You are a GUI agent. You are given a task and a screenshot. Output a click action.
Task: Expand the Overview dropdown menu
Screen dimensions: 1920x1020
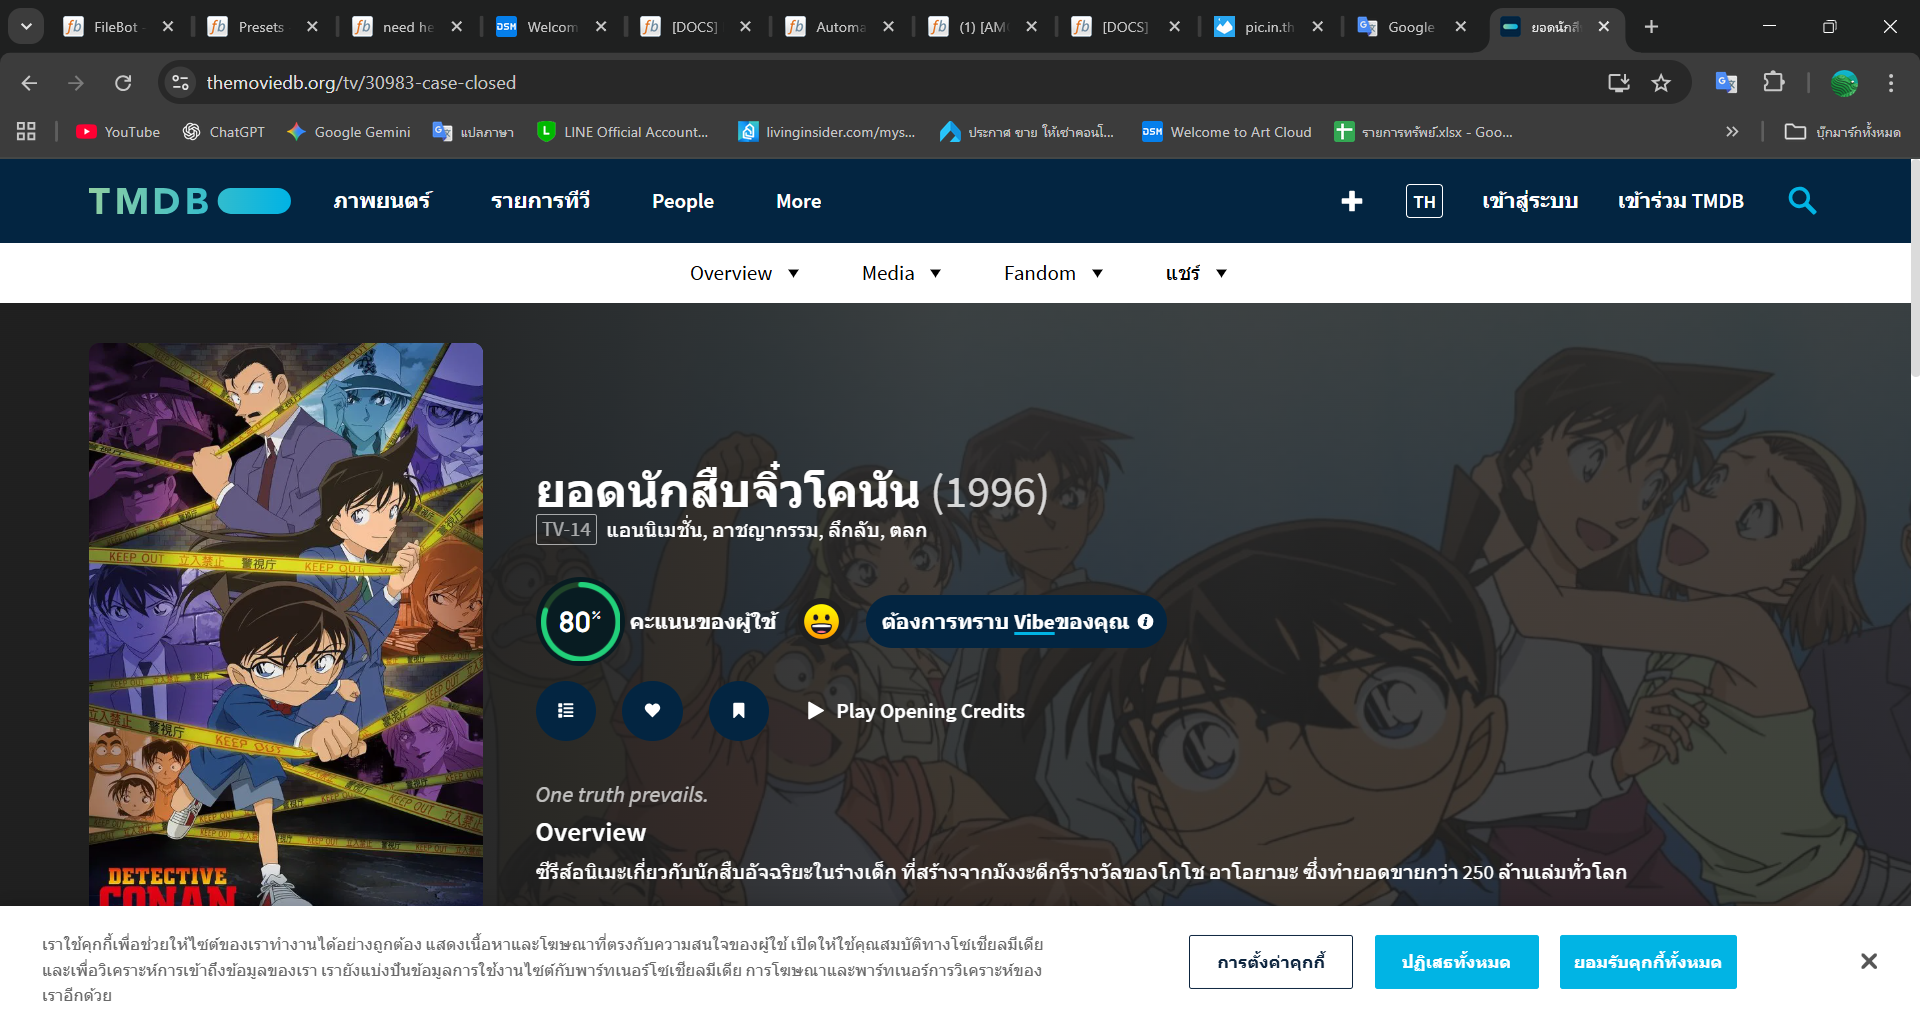(x=744, y=273)
